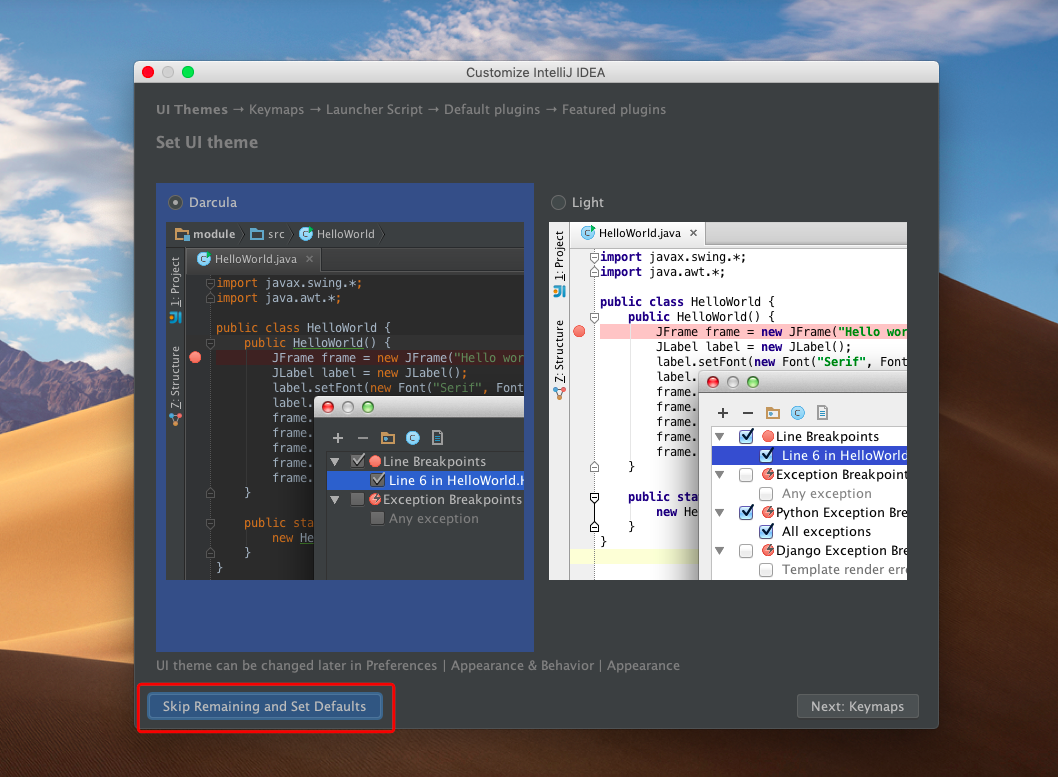Jump to Featured plugins step in breadcrumb

coord(613,110)
